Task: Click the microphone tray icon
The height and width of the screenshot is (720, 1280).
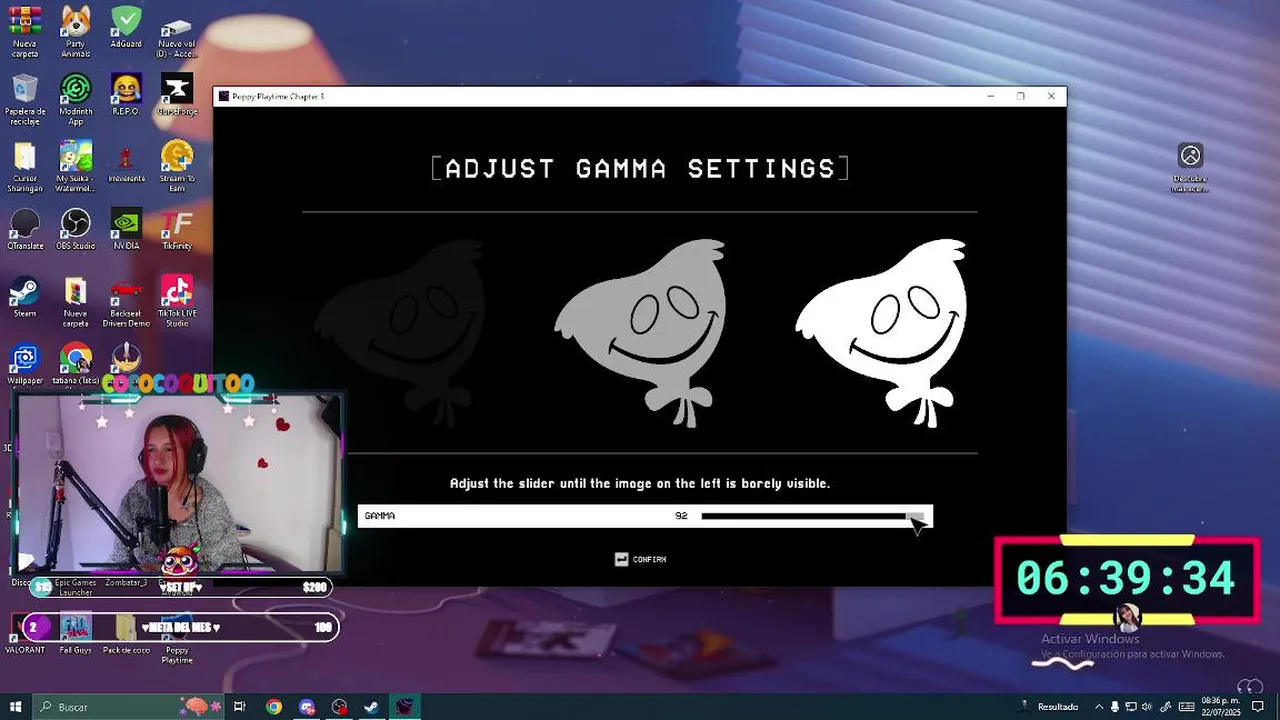Action: click(1115, 707)
